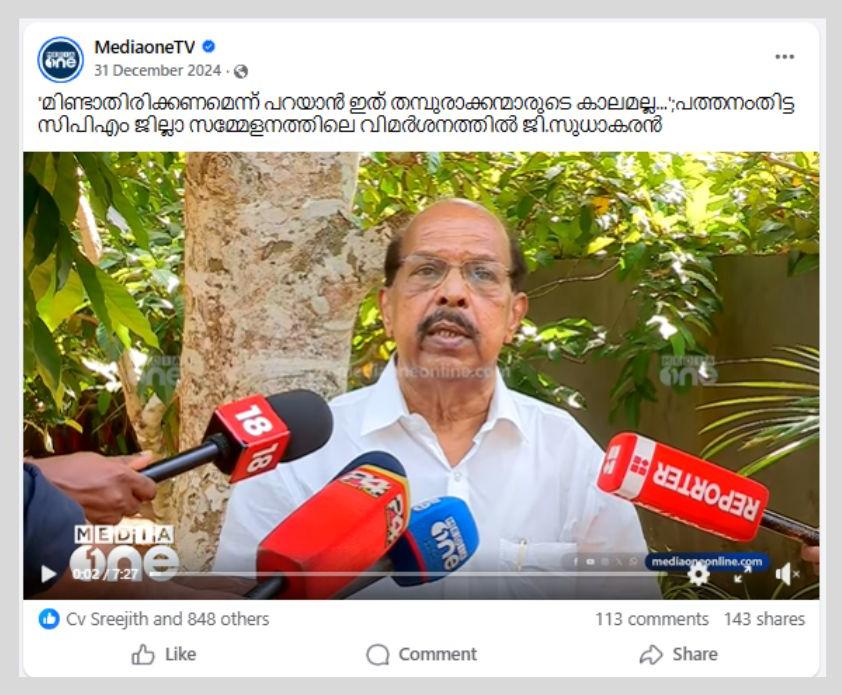Screen dimensions: 842x695
Task: Click the public globe audience icon
Action: 241,71
